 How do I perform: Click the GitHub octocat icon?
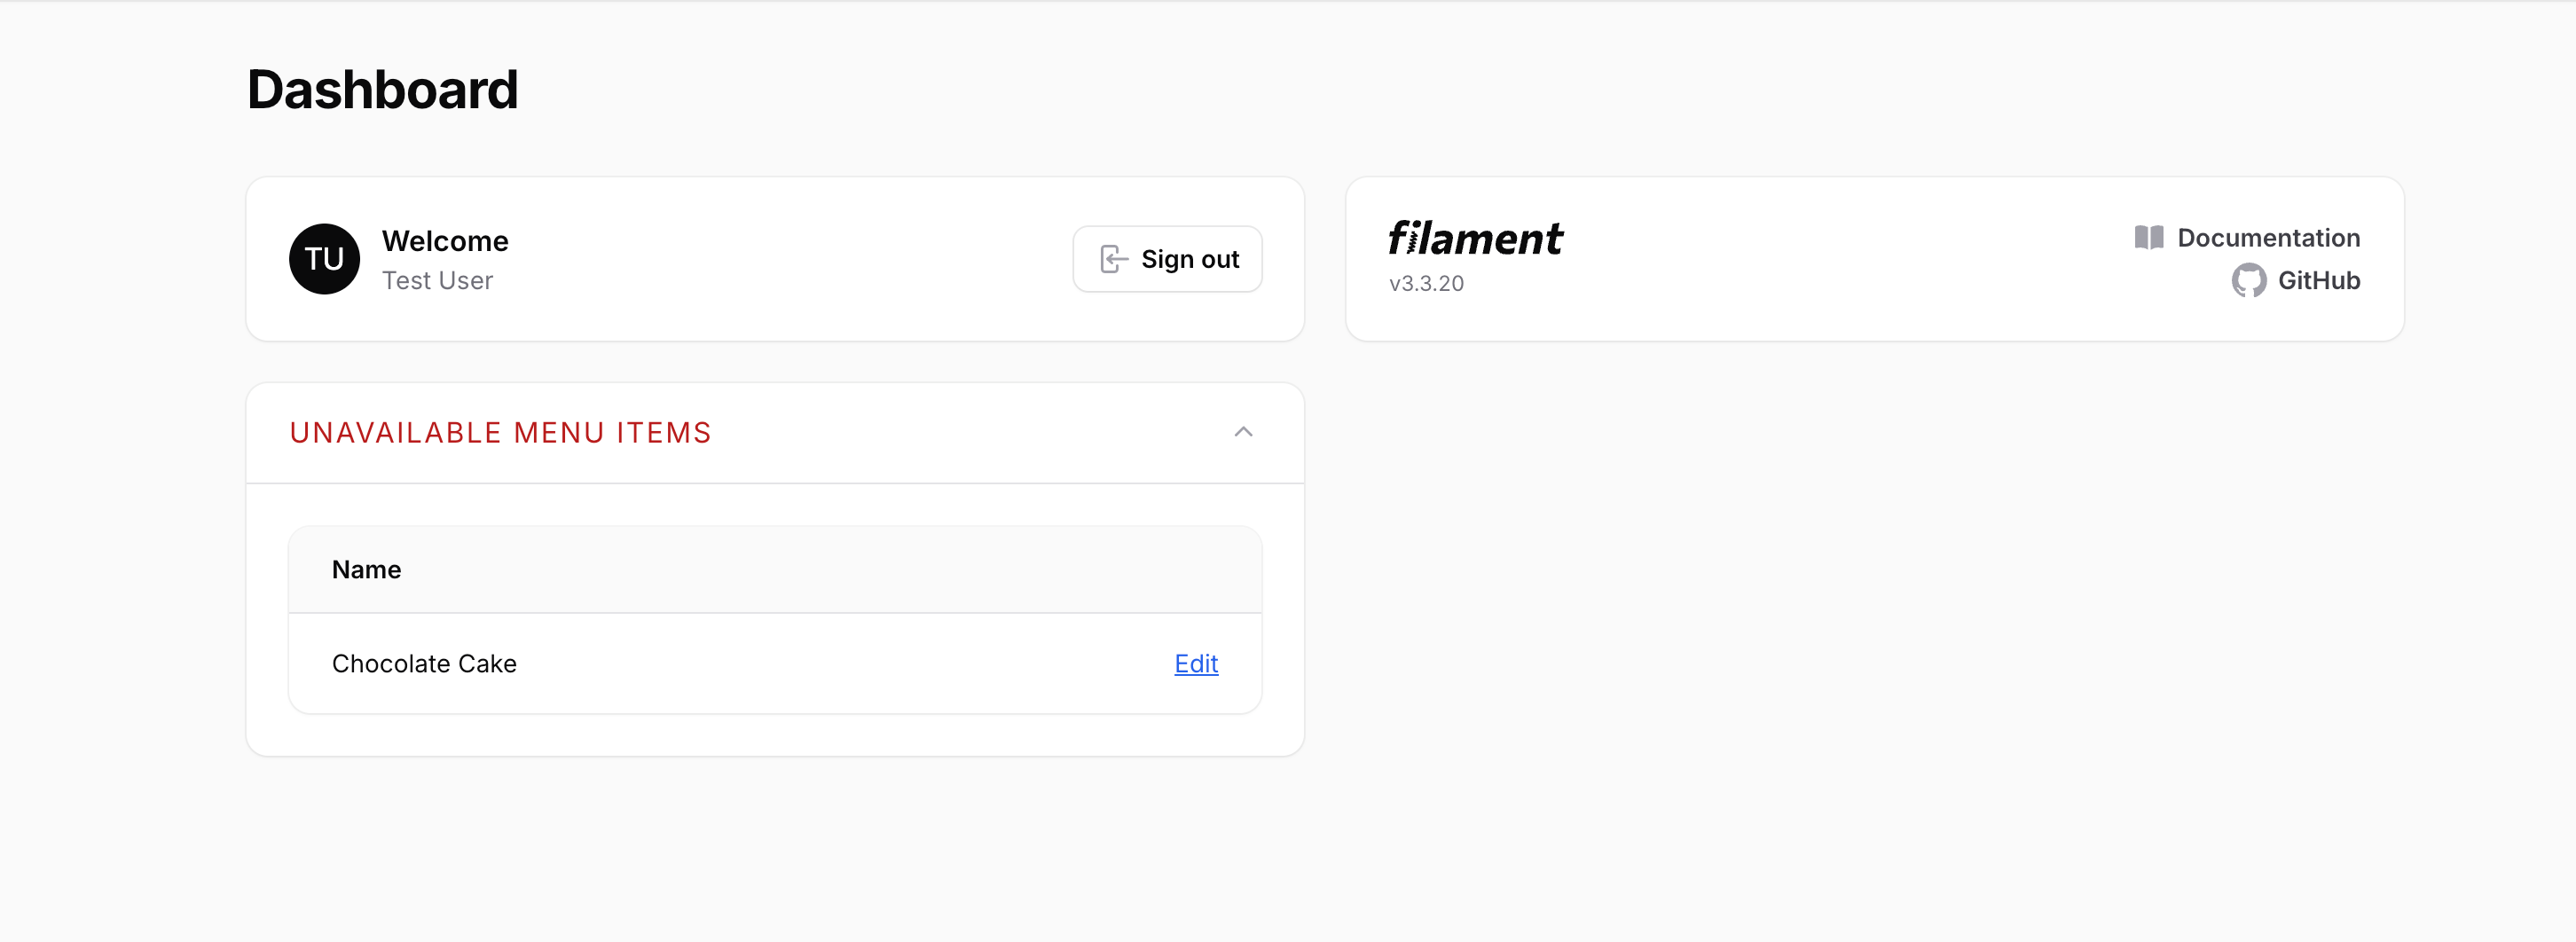[2248, 280]
